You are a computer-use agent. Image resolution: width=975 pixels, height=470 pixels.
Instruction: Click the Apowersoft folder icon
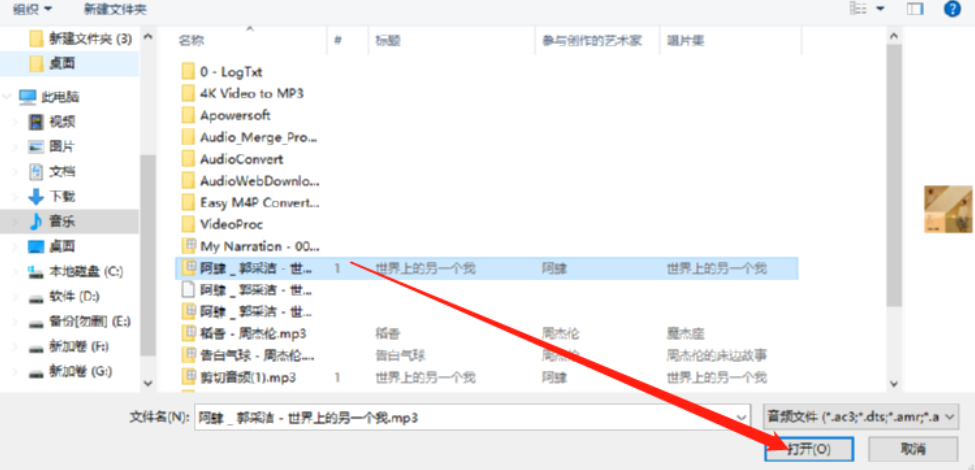[188, 115]
